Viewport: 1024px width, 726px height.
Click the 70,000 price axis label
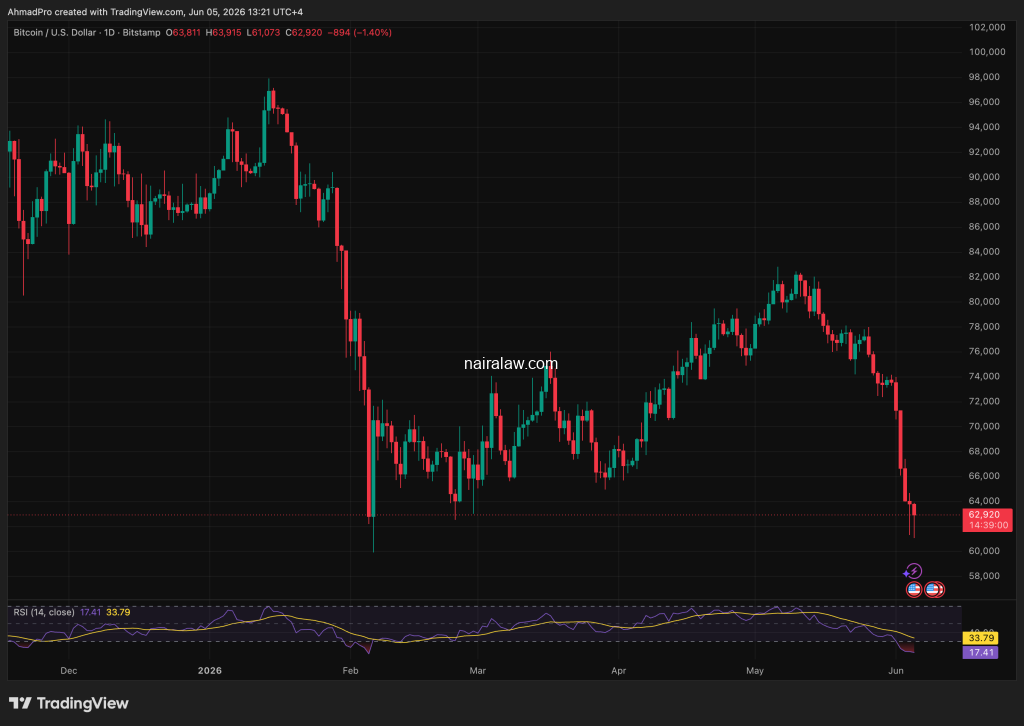coord(984,426)
